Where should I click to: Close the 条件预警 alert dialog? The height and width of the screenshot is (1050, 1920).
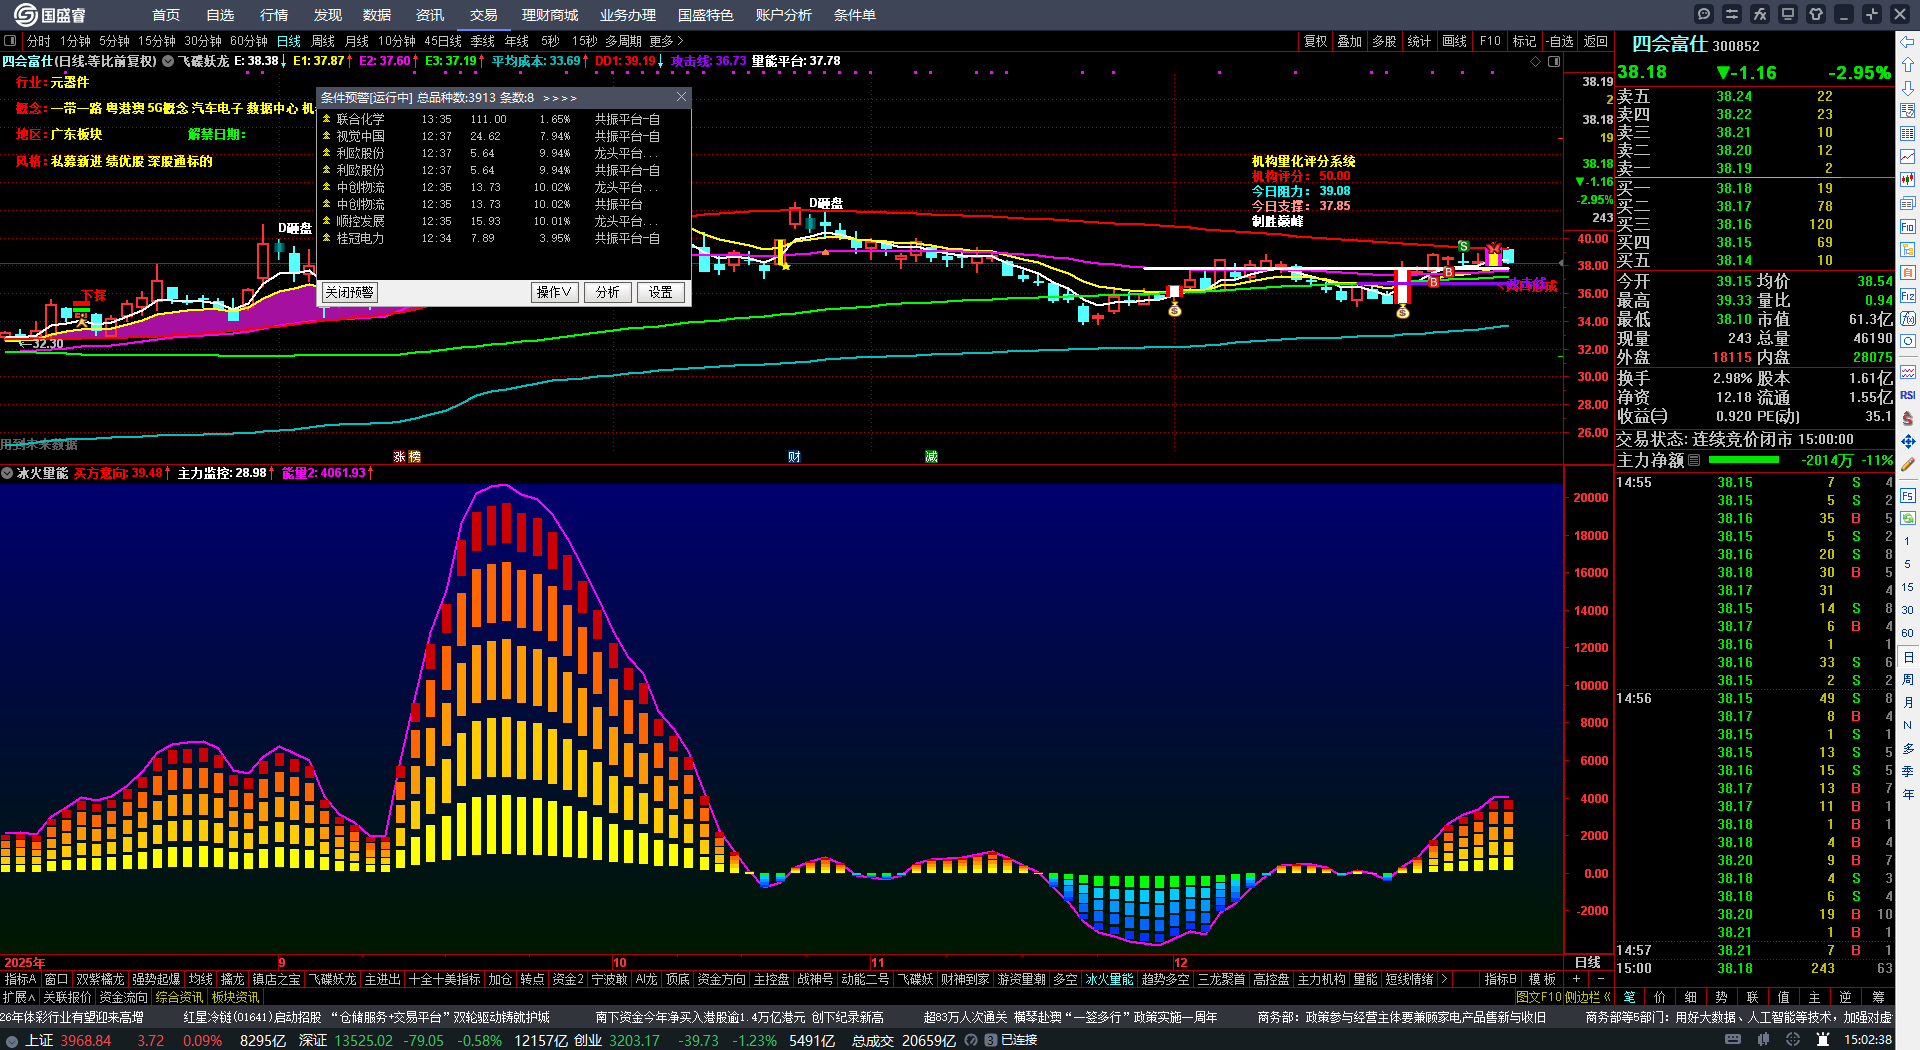681,97
